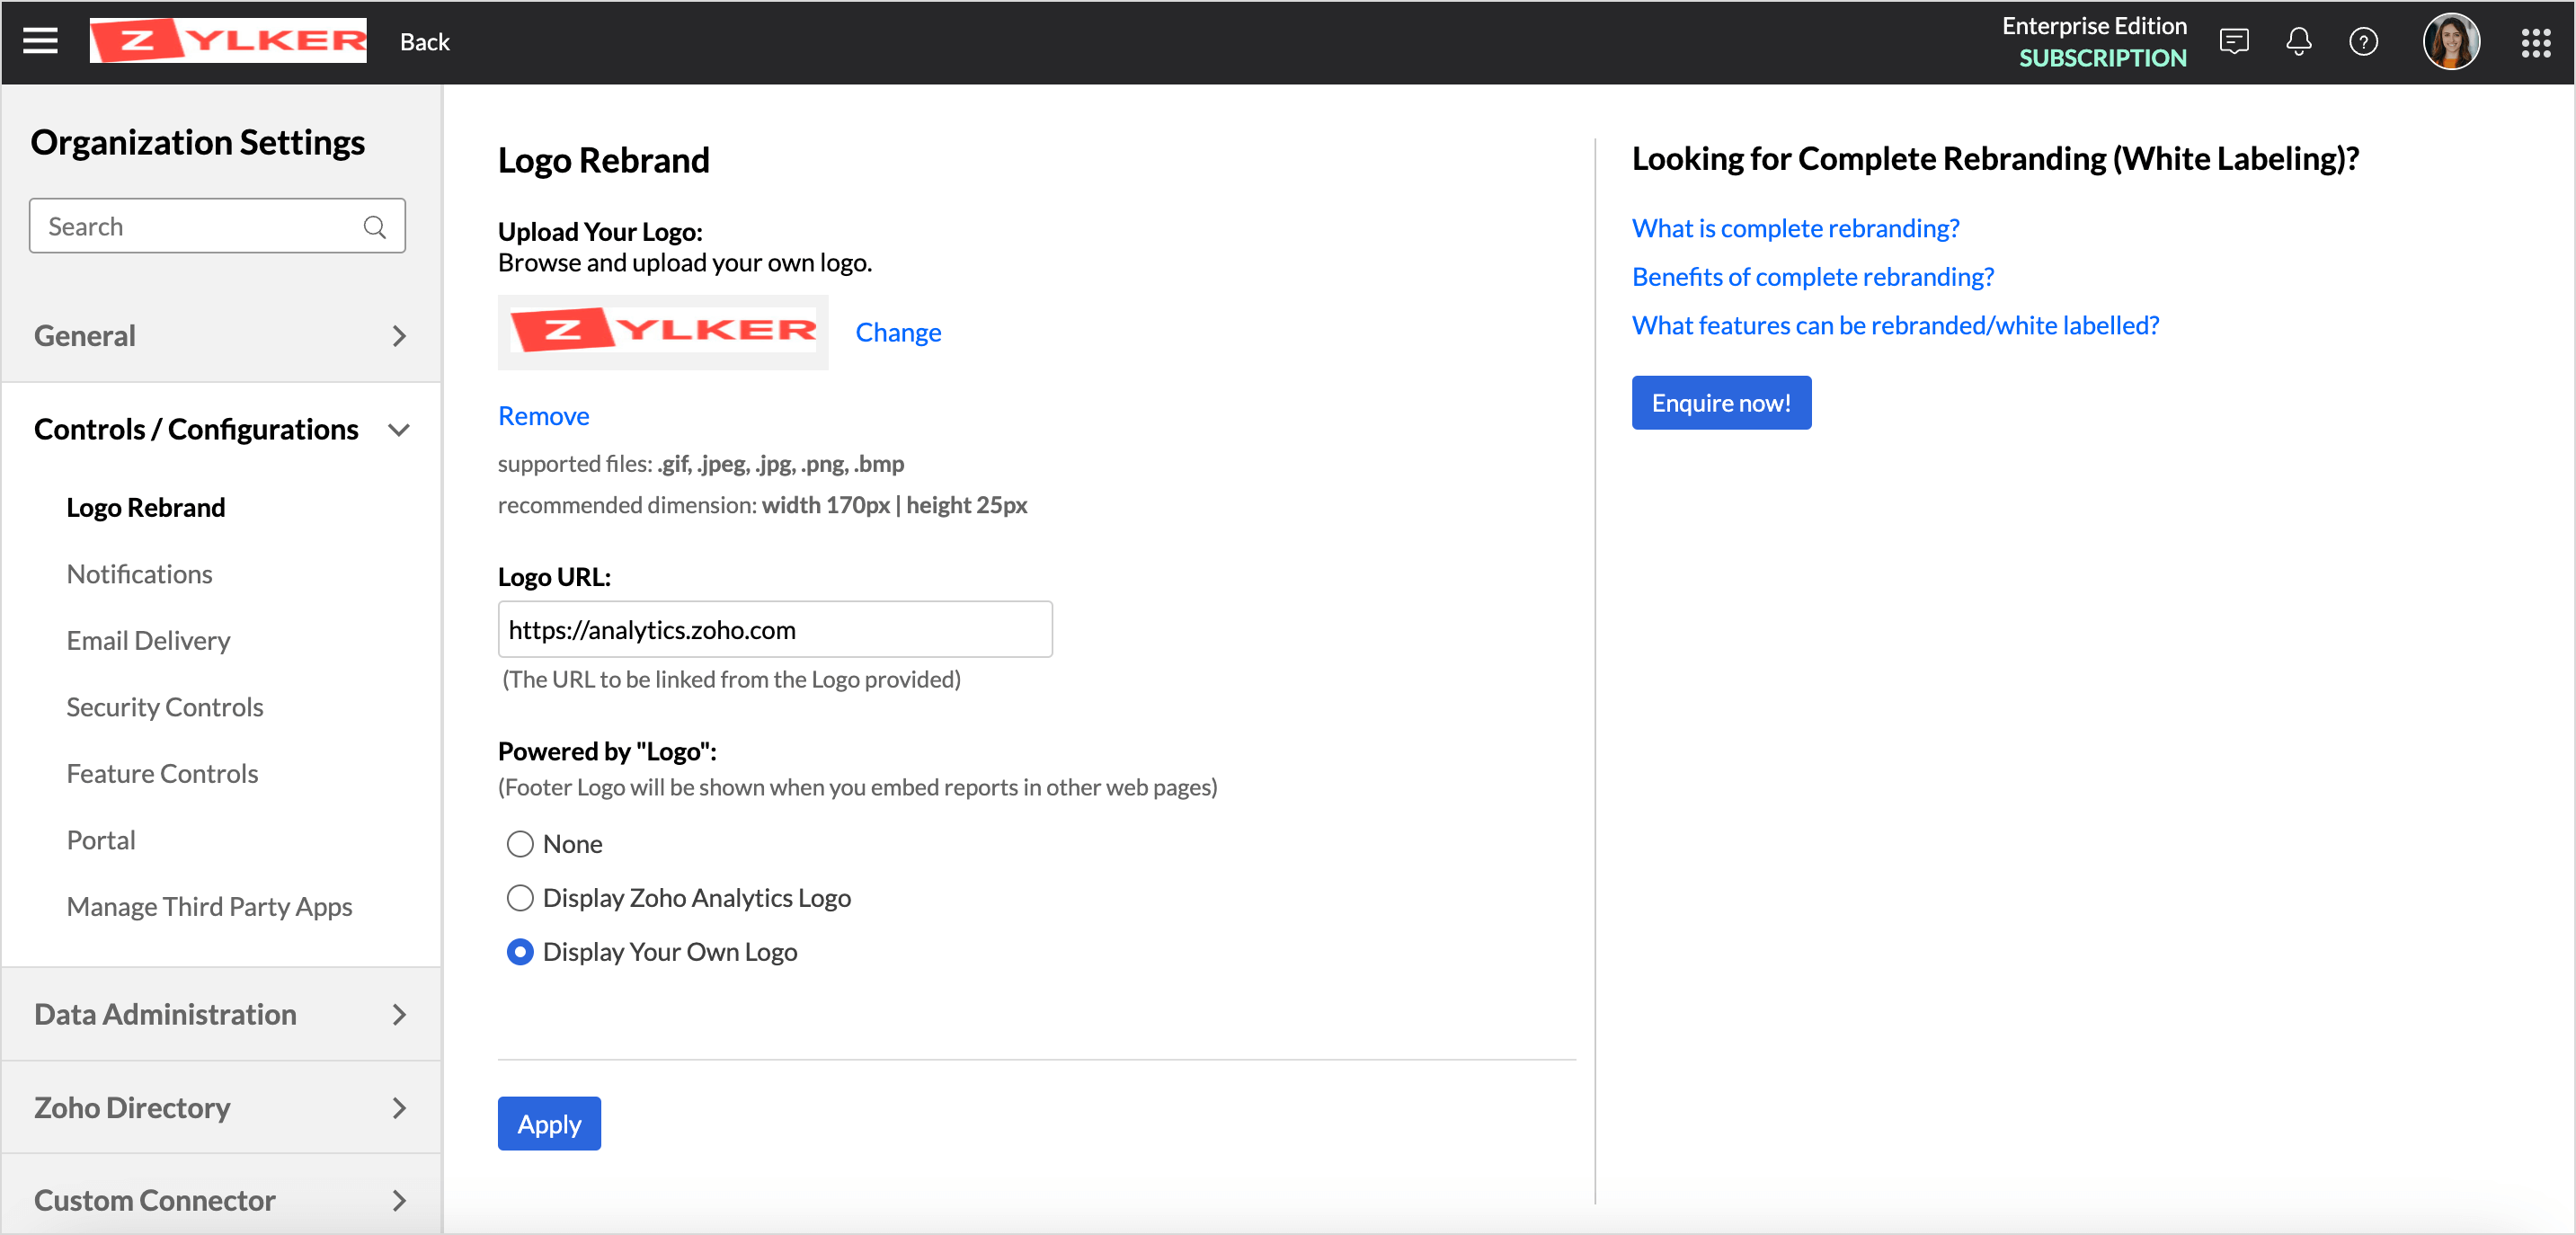
Task: Click the Apply button
Action: coord(549,1124)
